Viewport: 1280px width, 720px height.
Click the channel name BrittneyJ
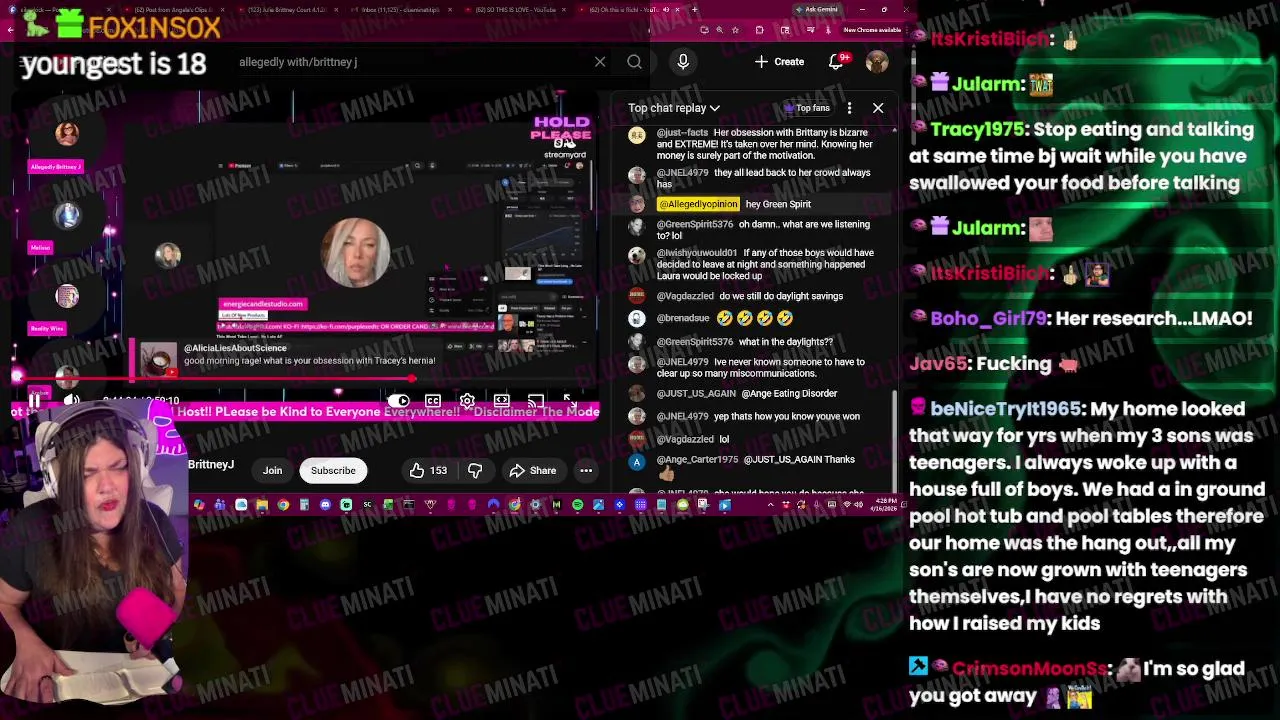pyautogui.click(x=211, y=465)
